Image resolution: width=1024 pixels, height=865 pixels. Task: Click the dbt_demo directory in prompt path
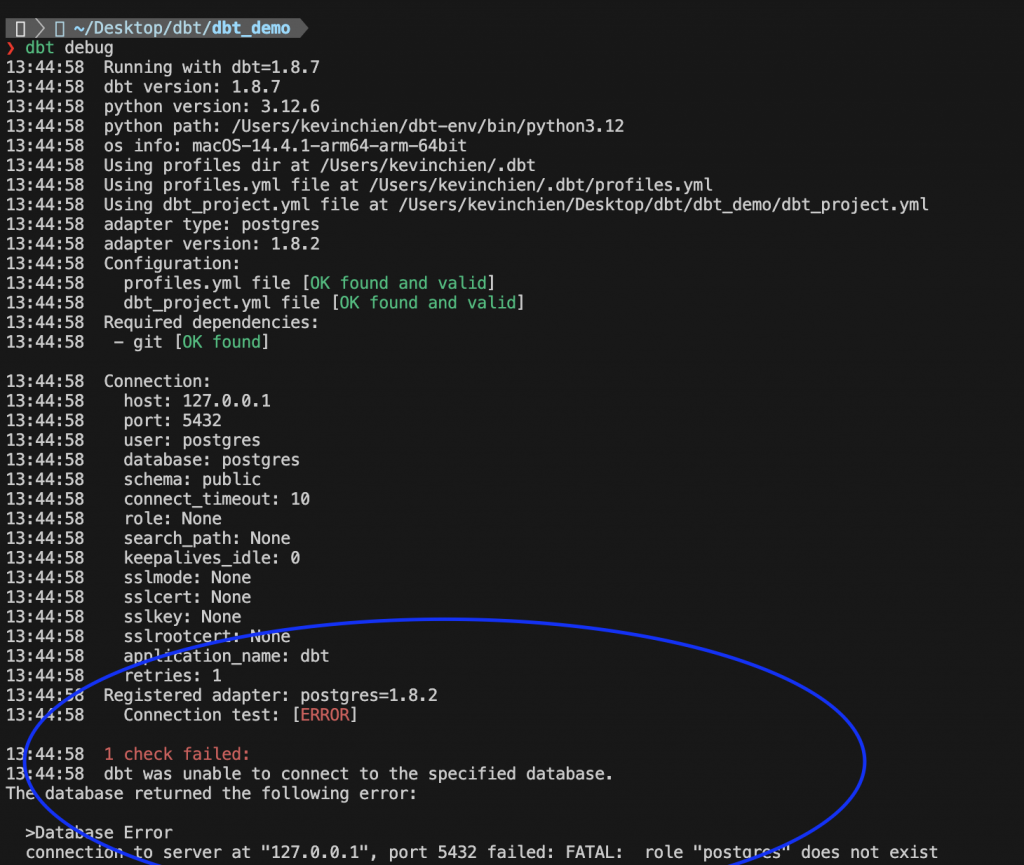(251, 28)
